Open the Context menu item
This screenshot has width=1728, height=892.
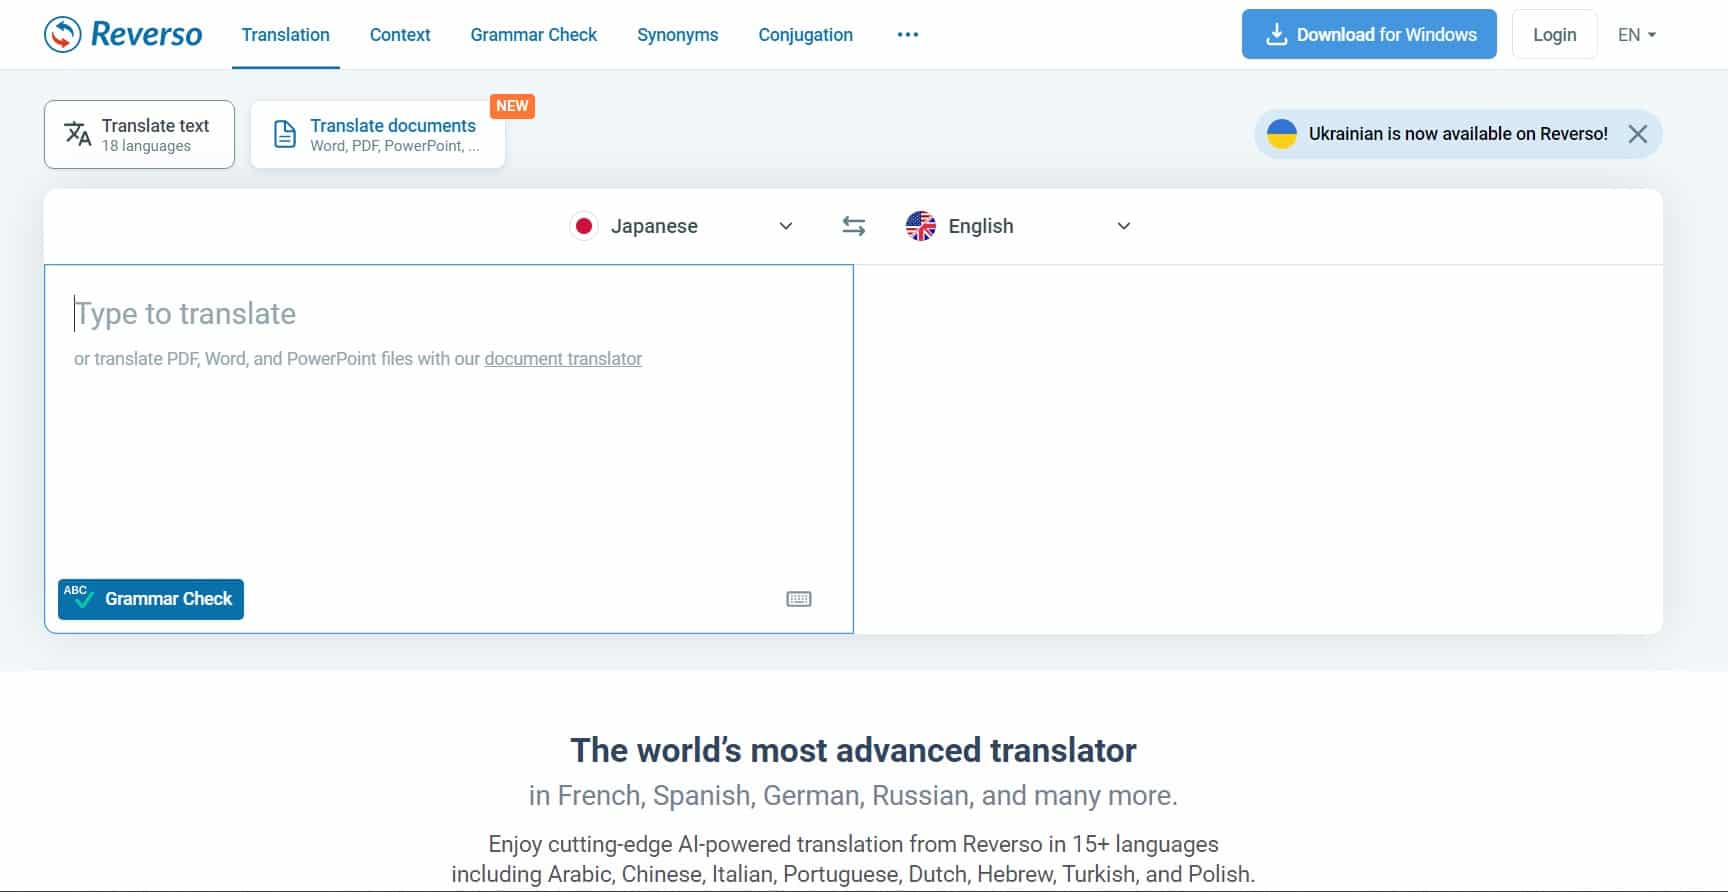click(x=400, y=35)
